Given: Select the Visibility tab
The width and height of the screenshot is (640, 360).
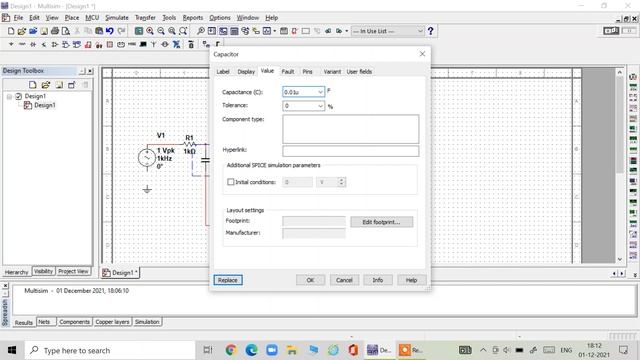Looking at the screenshot, I should 43,271.
